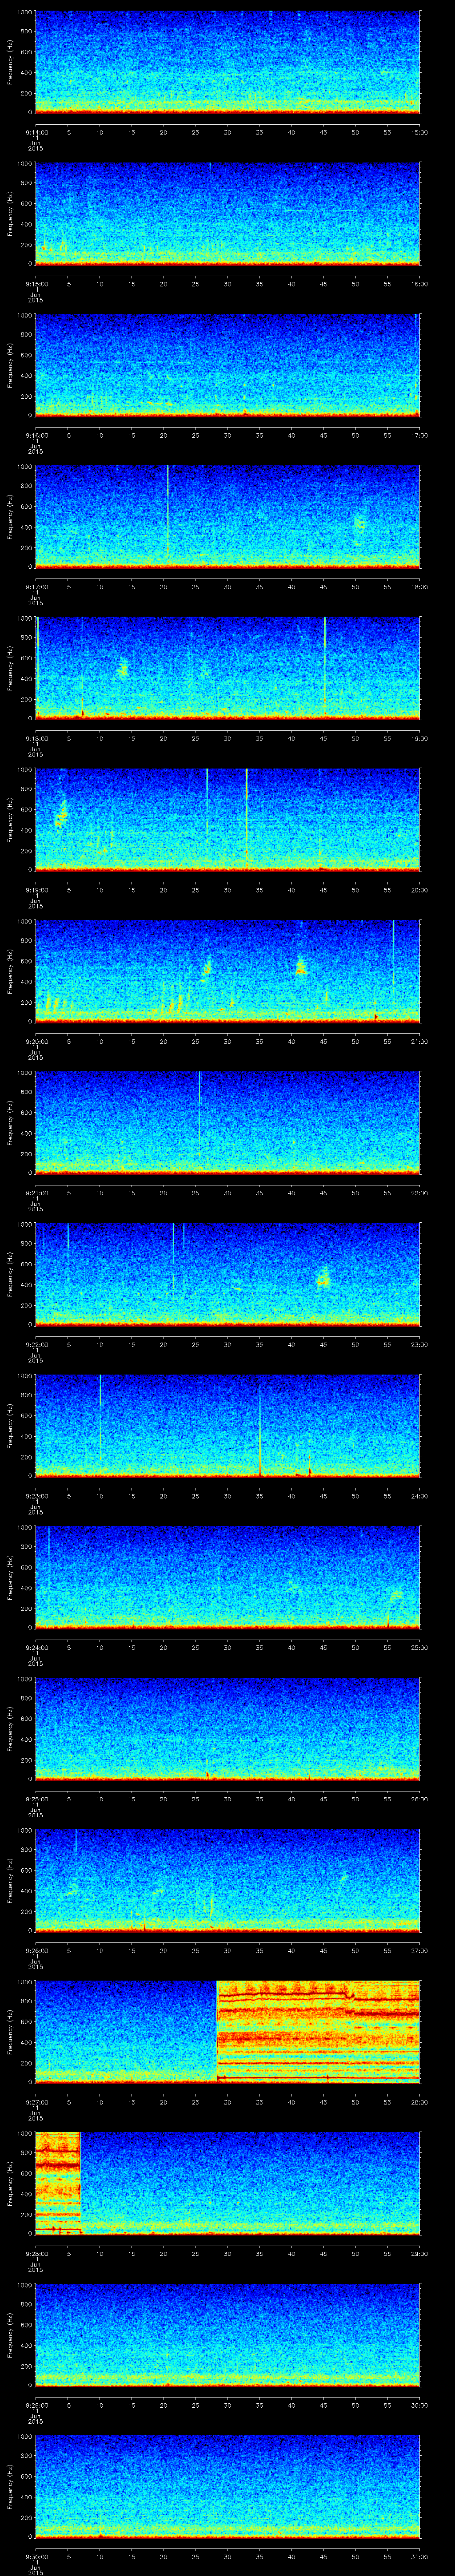
Task: Select the spectrogram panel starting at 9:15:00
Action: pos(228,214)
